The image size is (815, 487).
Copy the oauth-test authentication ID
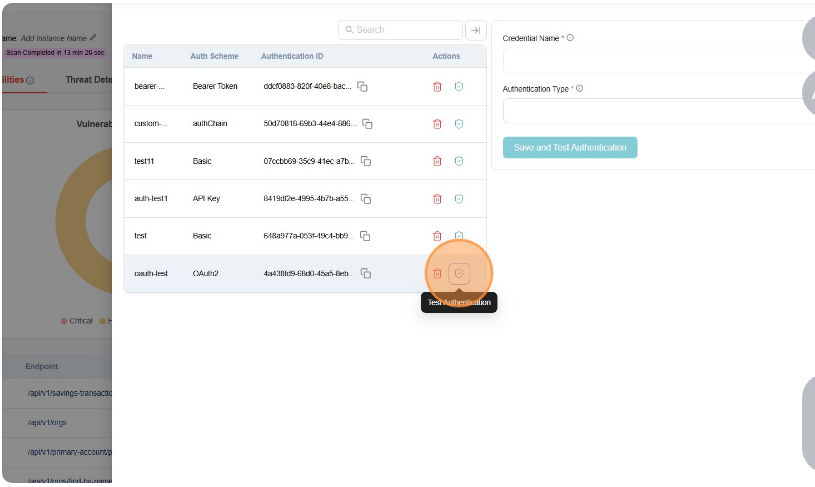(366, 273)
